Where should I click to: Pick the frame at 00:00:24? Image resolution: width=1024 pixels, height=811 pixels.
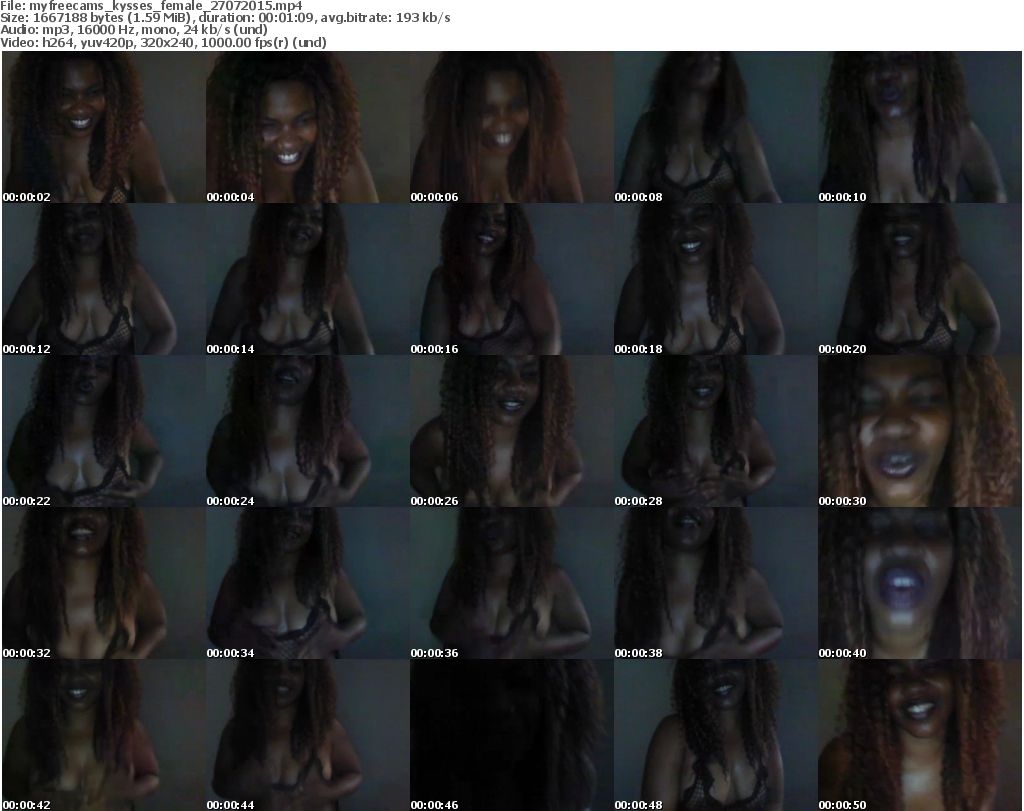pos(308,431)
